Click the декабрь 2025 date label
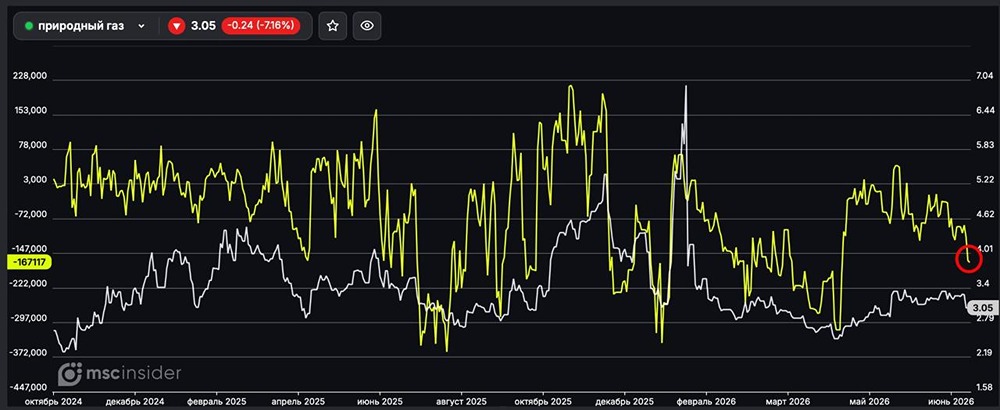This screenshot has width=1000, height=410. 624,402
